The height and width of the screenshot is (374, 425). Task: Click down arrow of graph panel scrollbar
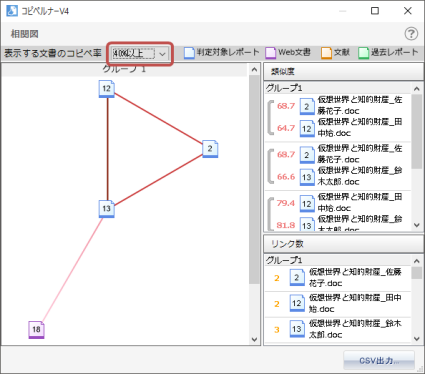[x=254, y=340]
